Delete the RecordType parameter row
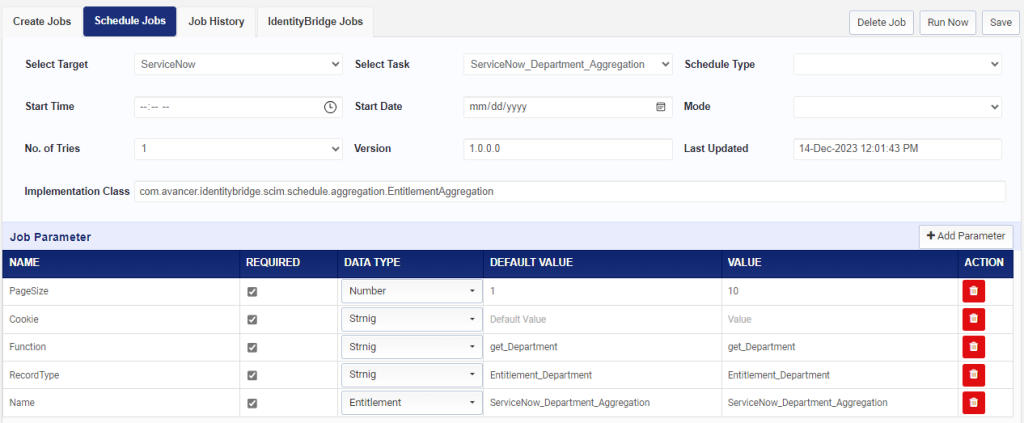Image resolution: width=1024 pixels, height=423 pixels. pyautogui.click(x=973, y=375)
